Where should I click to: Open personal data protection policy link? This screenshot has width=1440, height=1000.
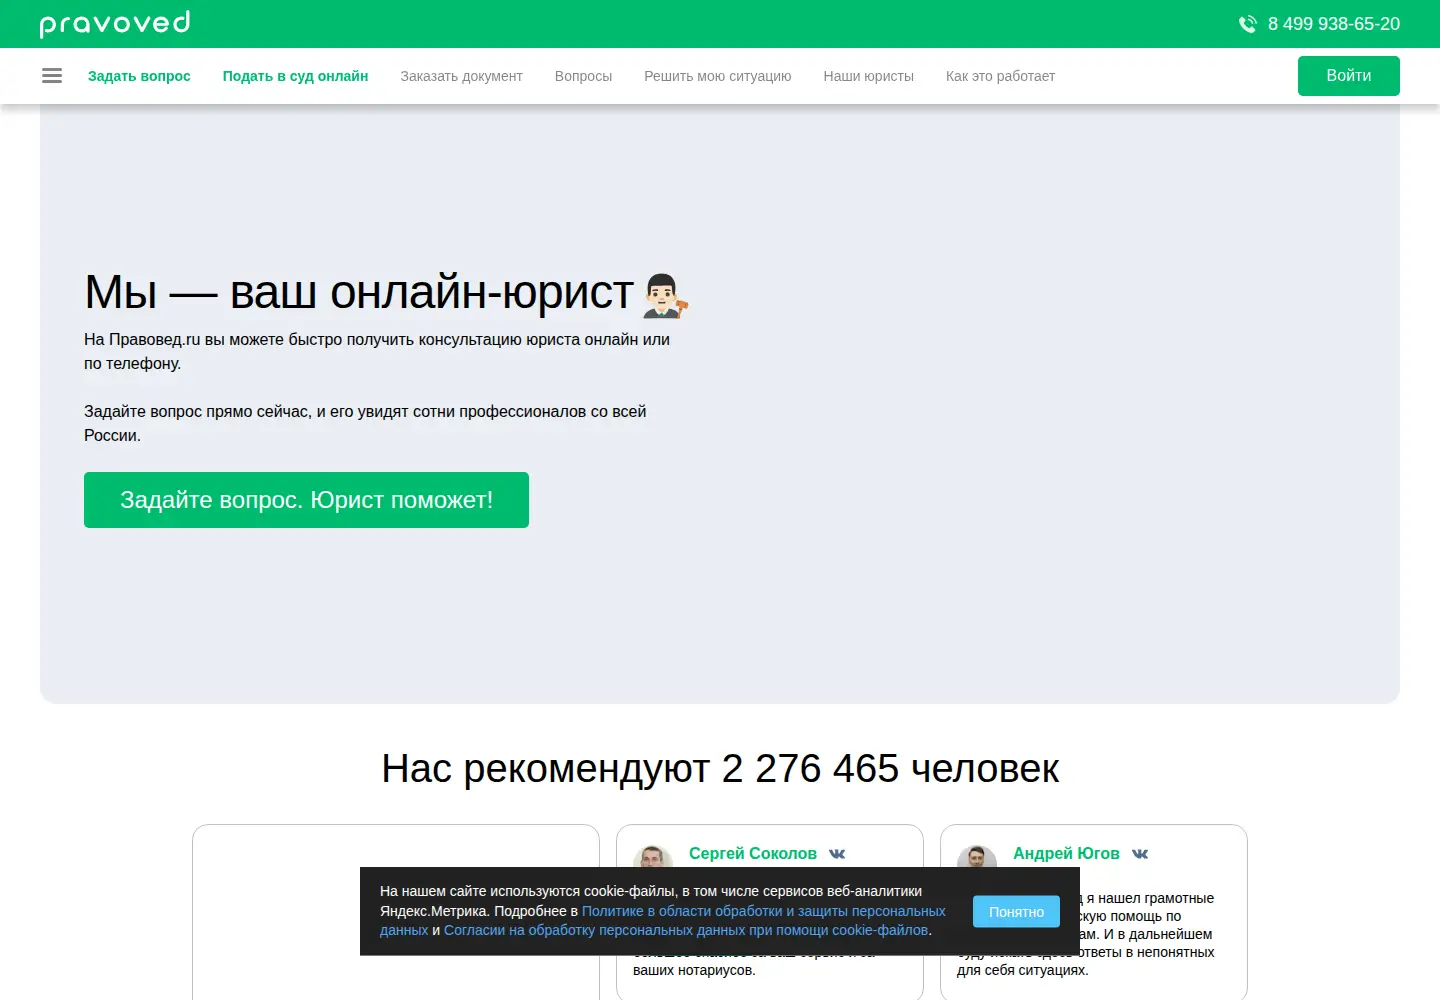click(663, 921)
